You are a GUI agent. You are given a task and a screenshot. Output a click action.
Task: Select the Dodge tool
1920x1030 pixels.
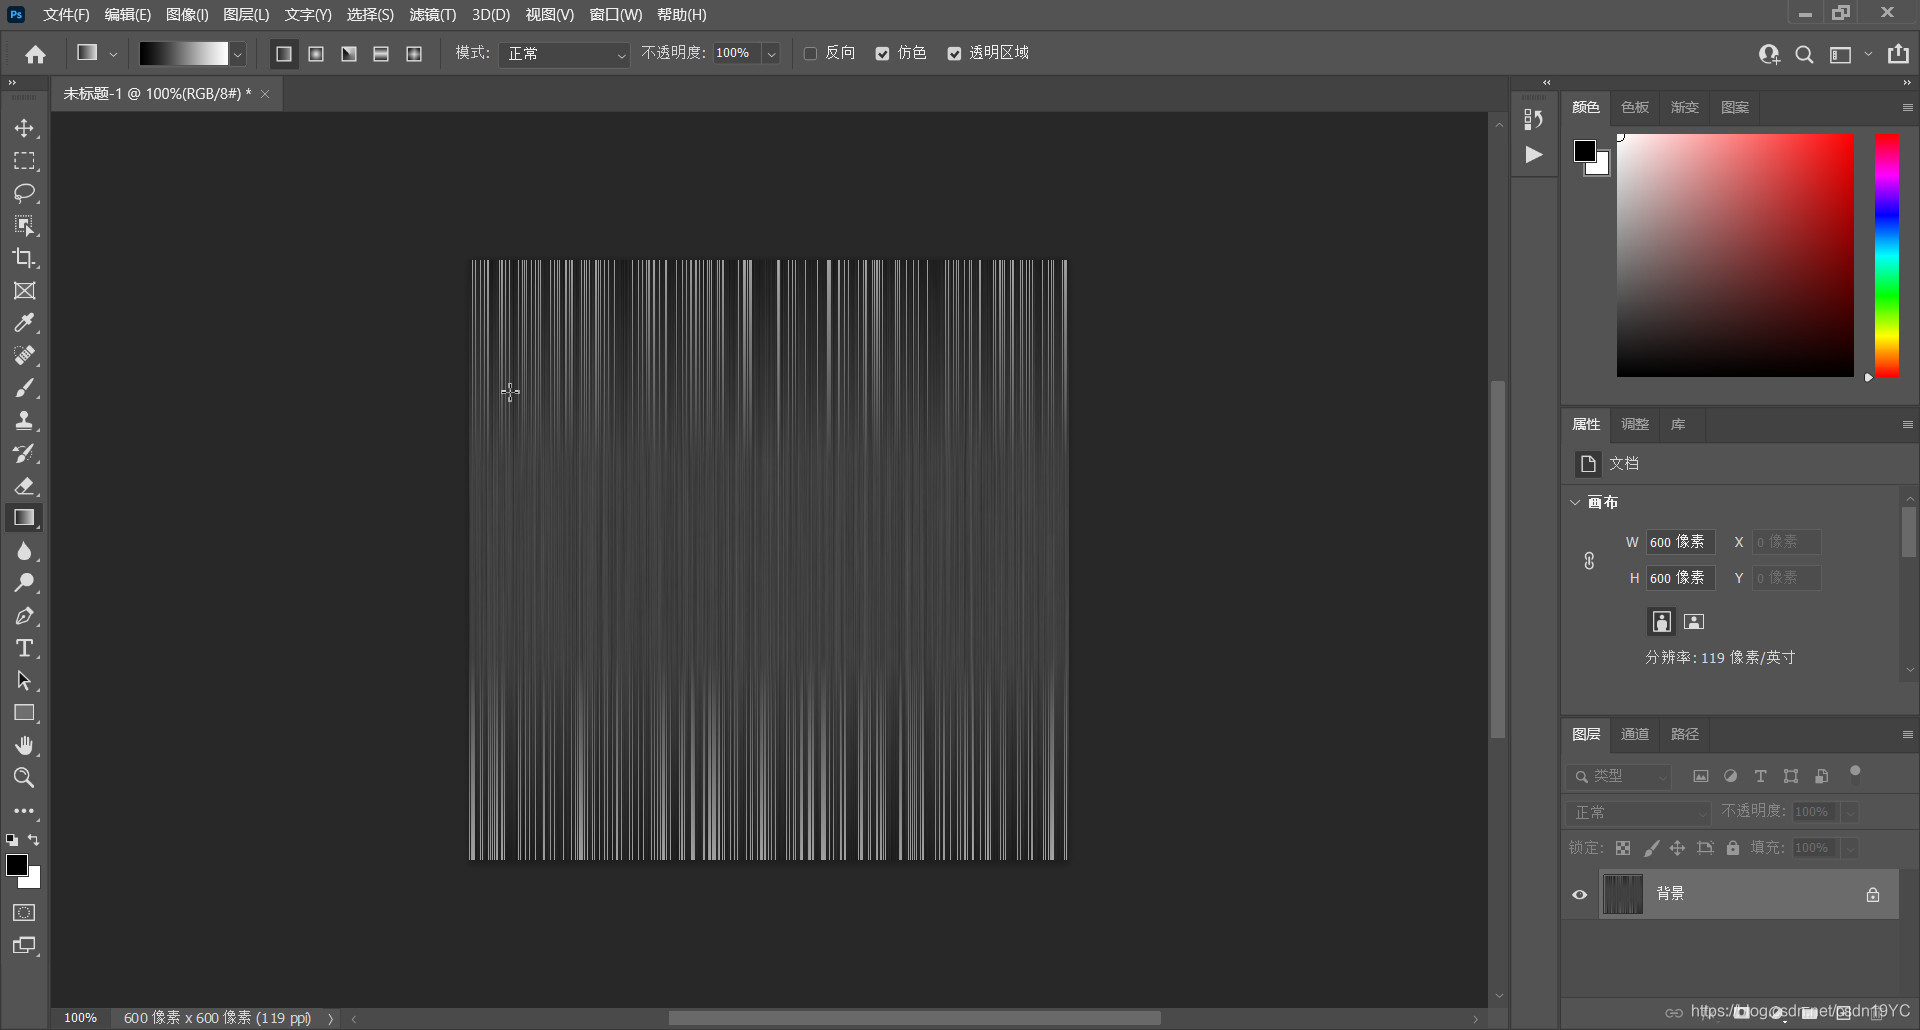click(x=24, y=583)
